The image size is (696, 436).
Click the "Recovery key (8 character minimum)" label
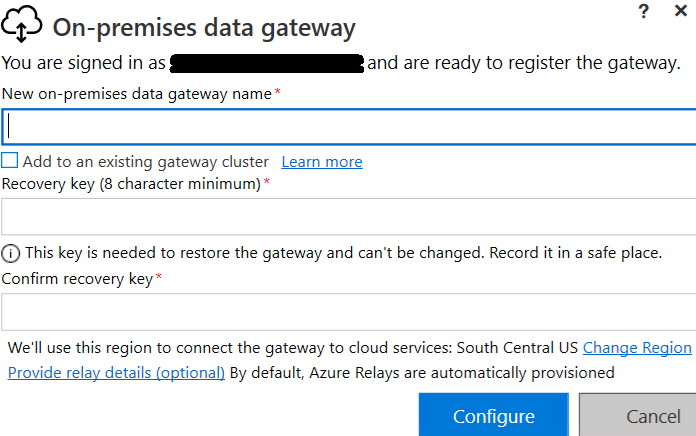(x=131, y=184)
